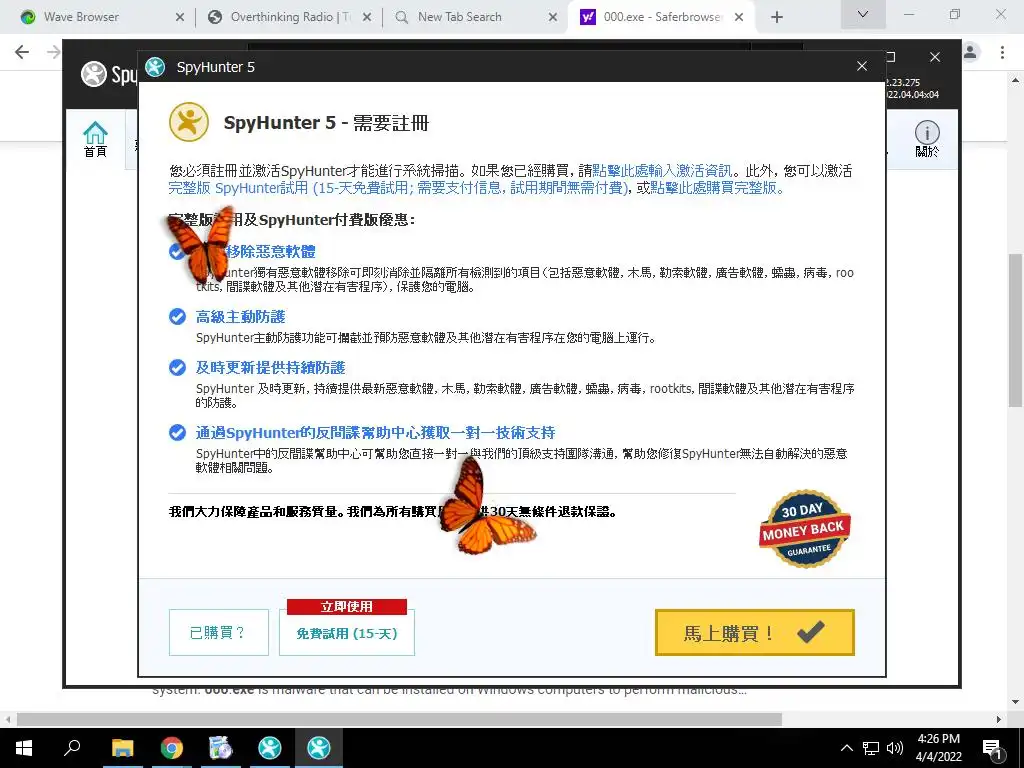Switch to the 000.exe - Saferbrowser tab
The image size is (1024, 768).
(x=662, y=17)
